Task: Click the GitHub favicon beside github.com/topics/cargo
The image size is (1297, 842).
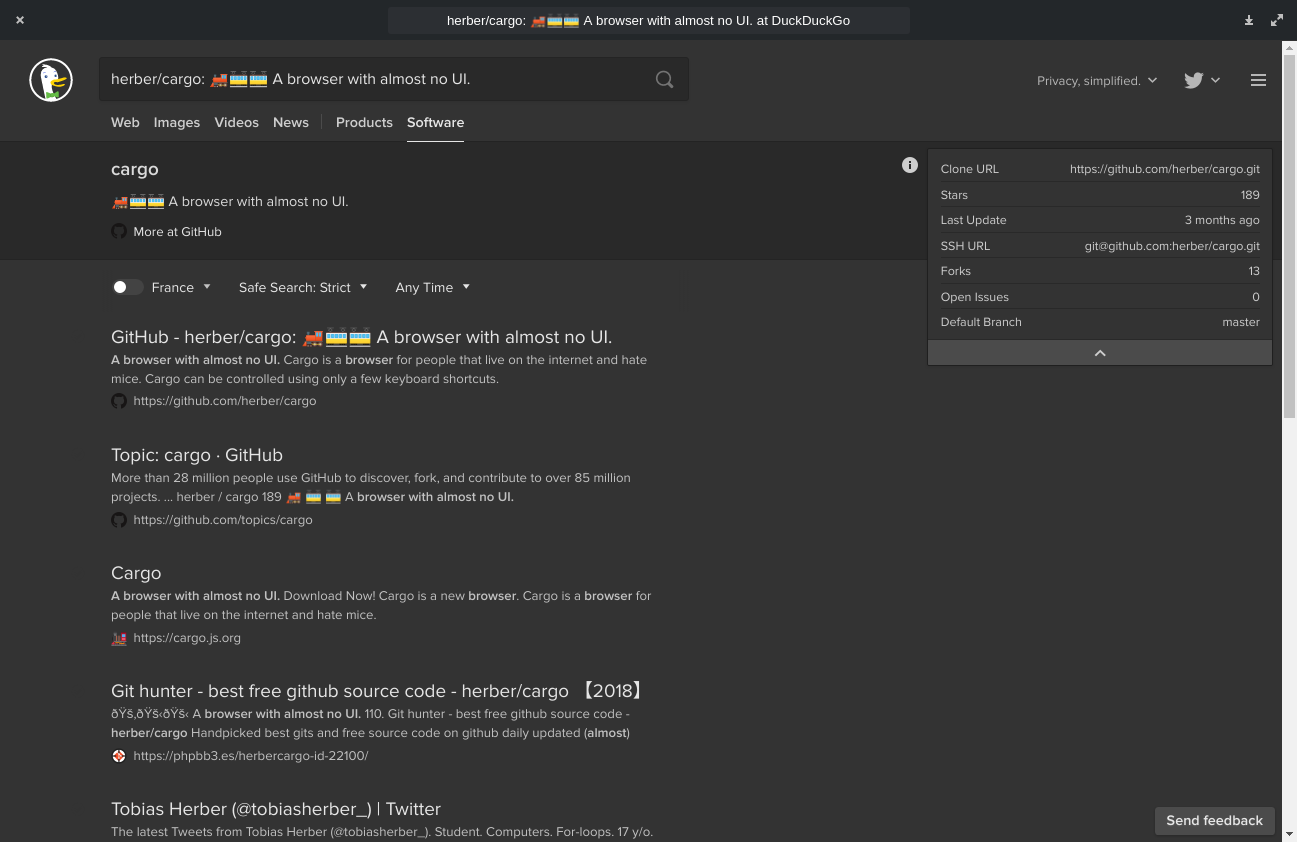Action: click(x=119, y=520)
